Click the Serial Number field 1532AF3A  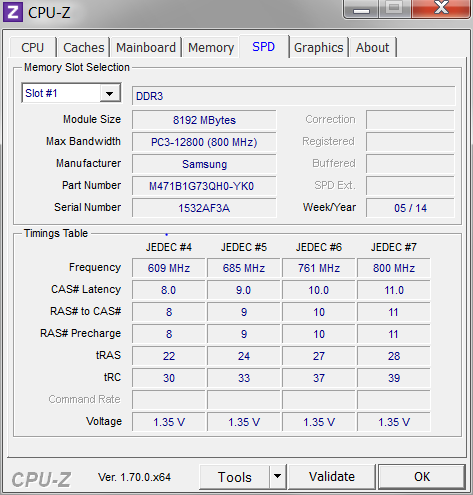(x=204, y=208)
